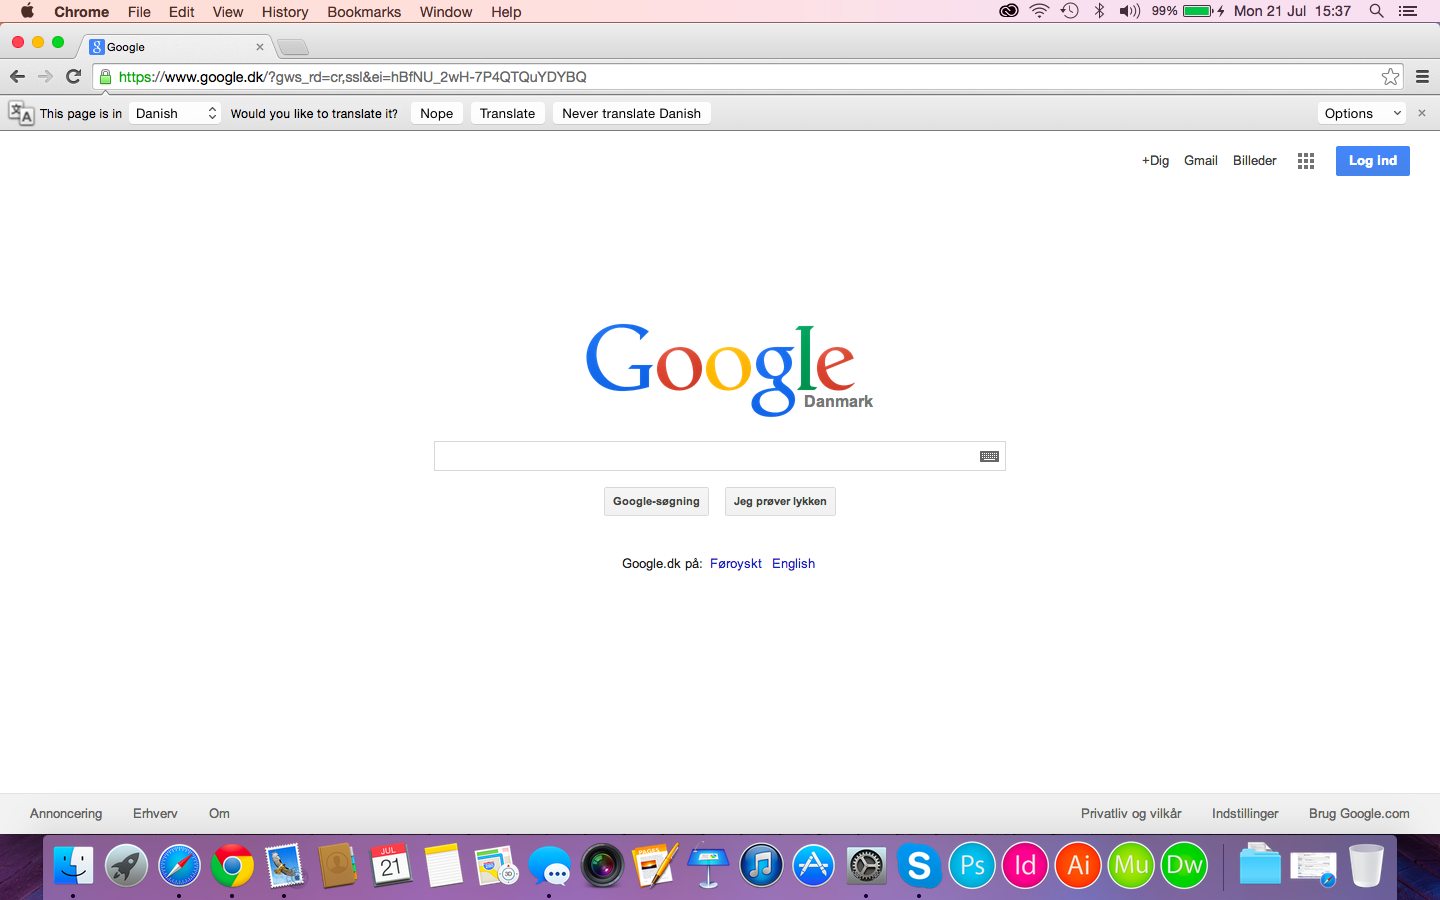The width and height of the screenshot is (1440, 900).
Task: Open the Billeder link
Action: pos(1254,161)
